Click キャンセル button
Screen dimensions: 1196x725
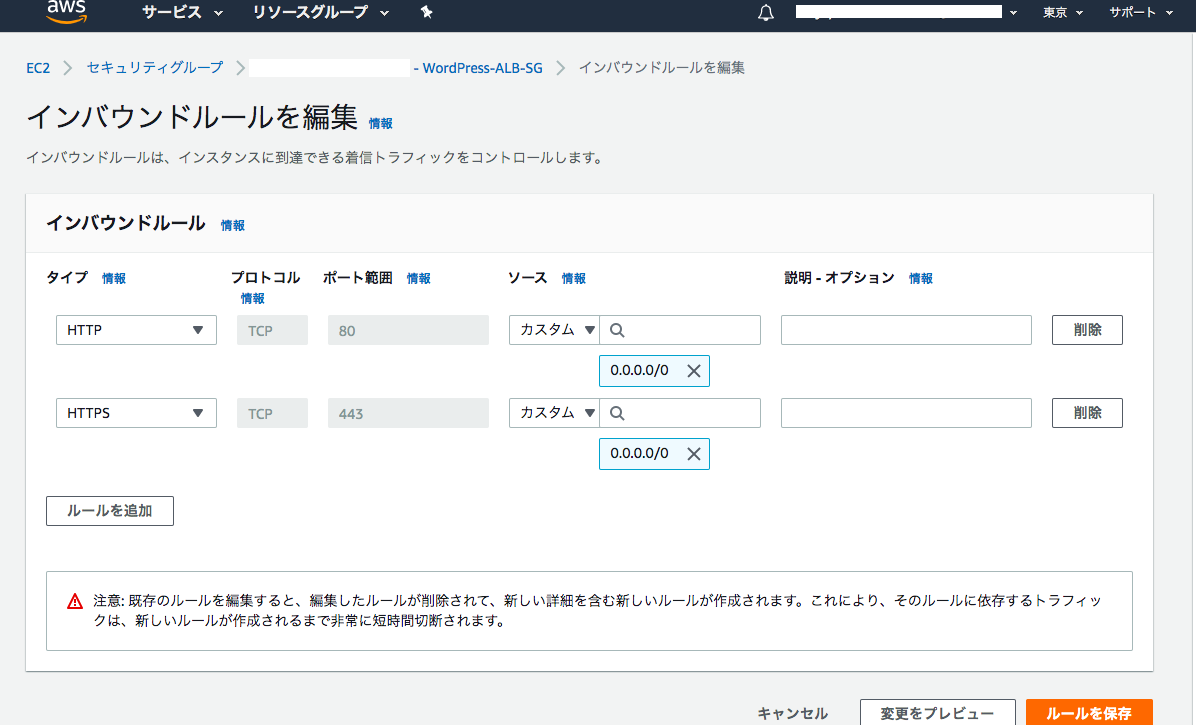coord(792,714)
